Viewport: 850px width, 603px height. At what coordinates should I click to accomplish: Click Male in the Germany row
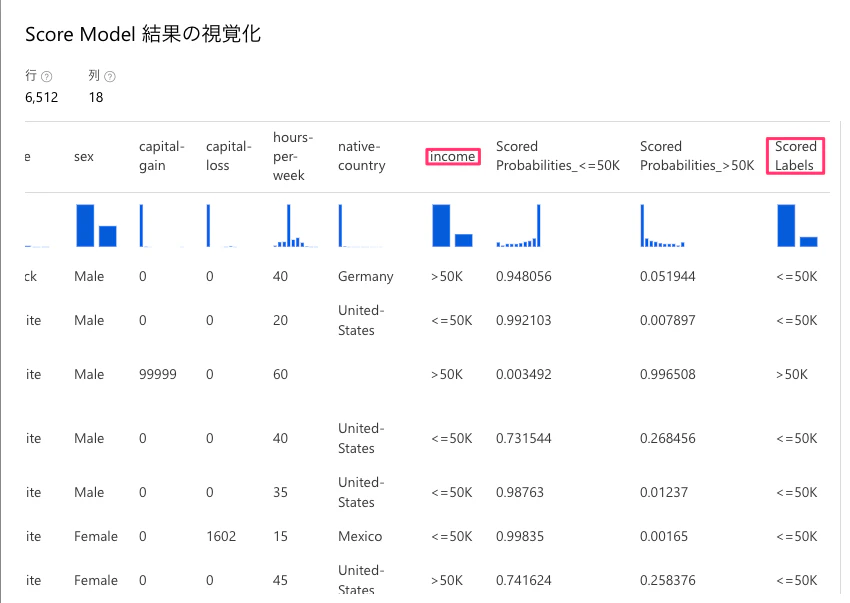89,277
